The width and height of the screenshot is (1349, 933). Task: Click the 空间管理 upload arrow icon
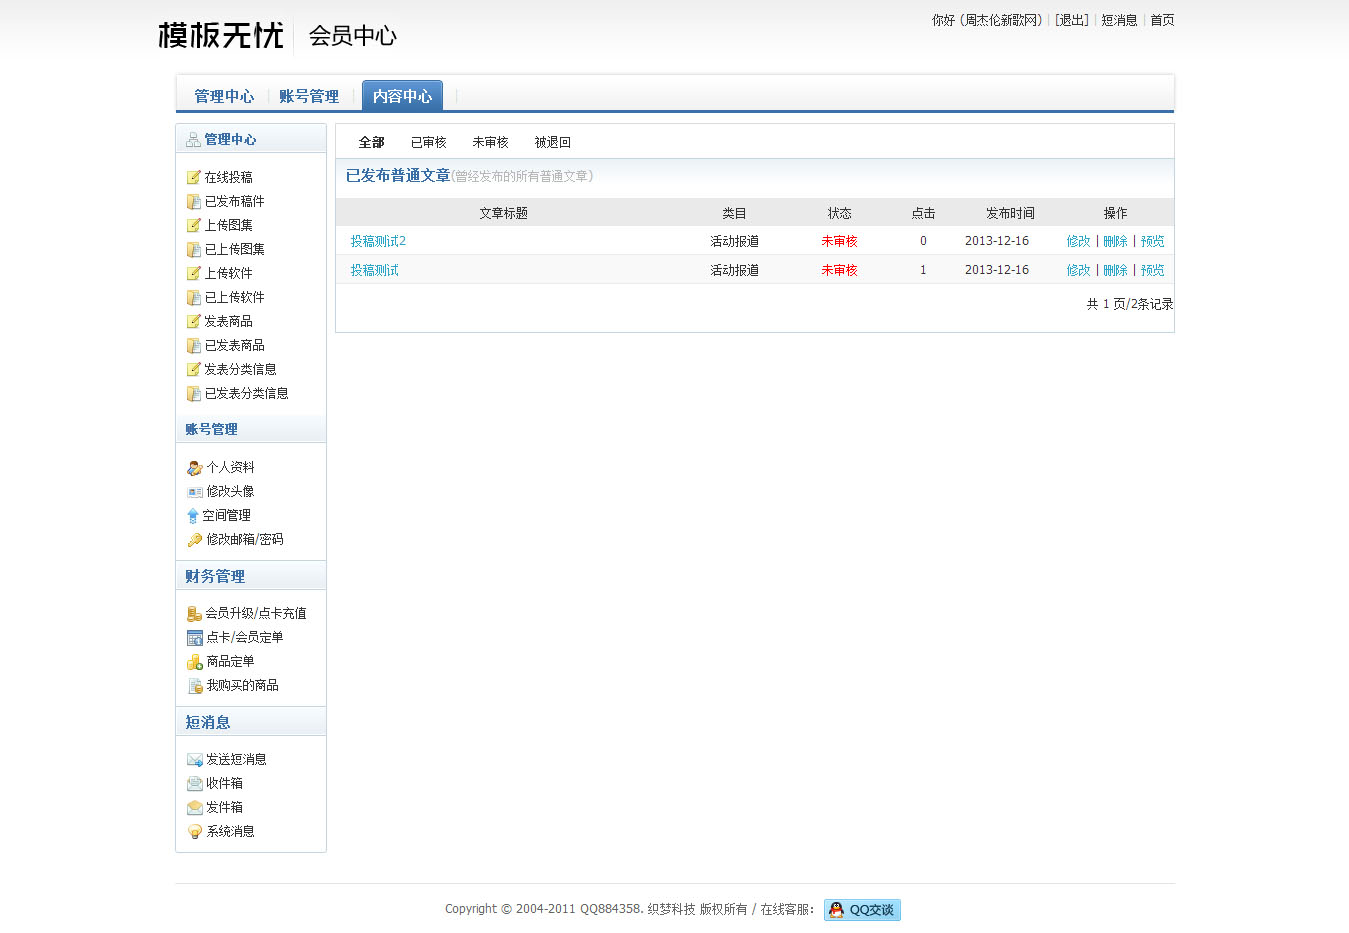tap(193, 516)
